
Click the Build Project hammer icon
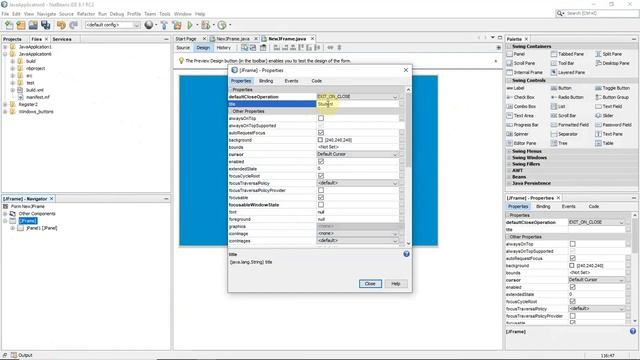pos(164,25)
